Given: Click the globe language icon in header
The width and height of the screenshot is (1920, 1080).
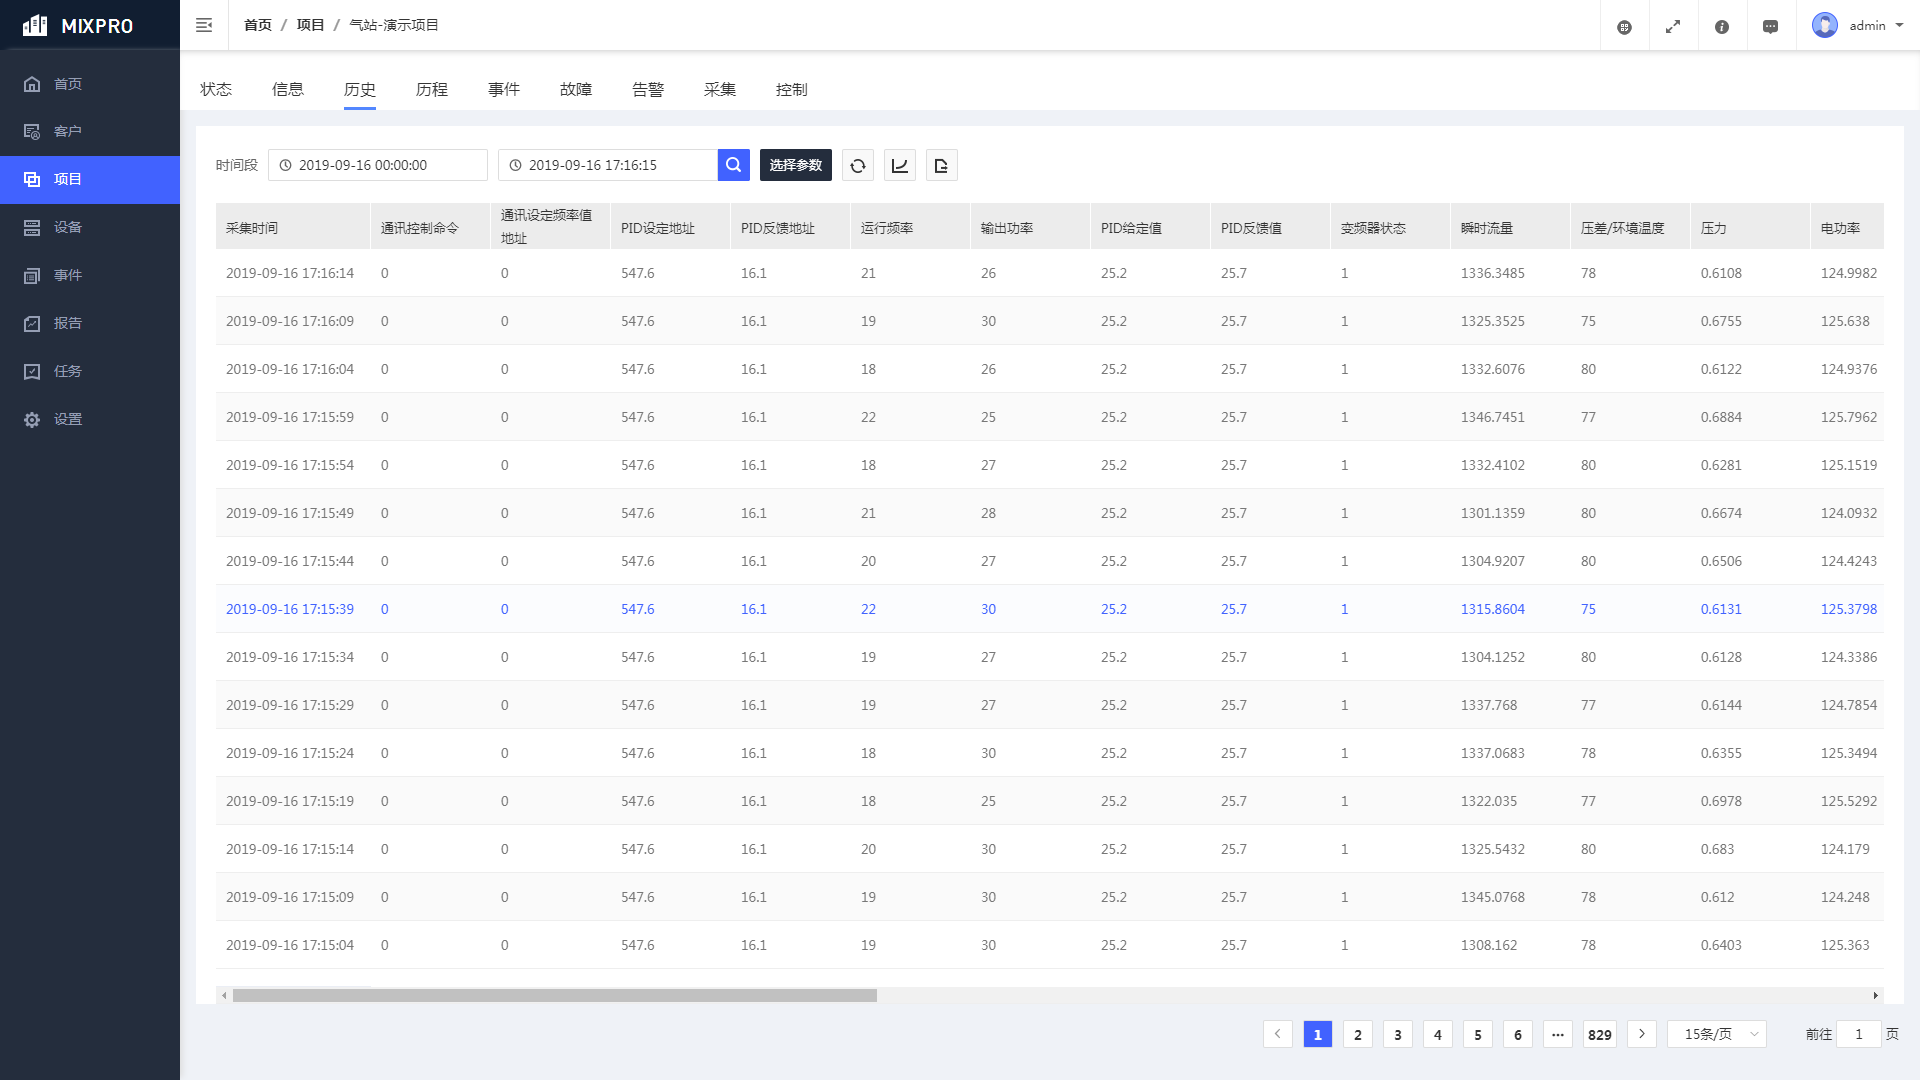Looking at the screenshot, I should click(1624, 26).
